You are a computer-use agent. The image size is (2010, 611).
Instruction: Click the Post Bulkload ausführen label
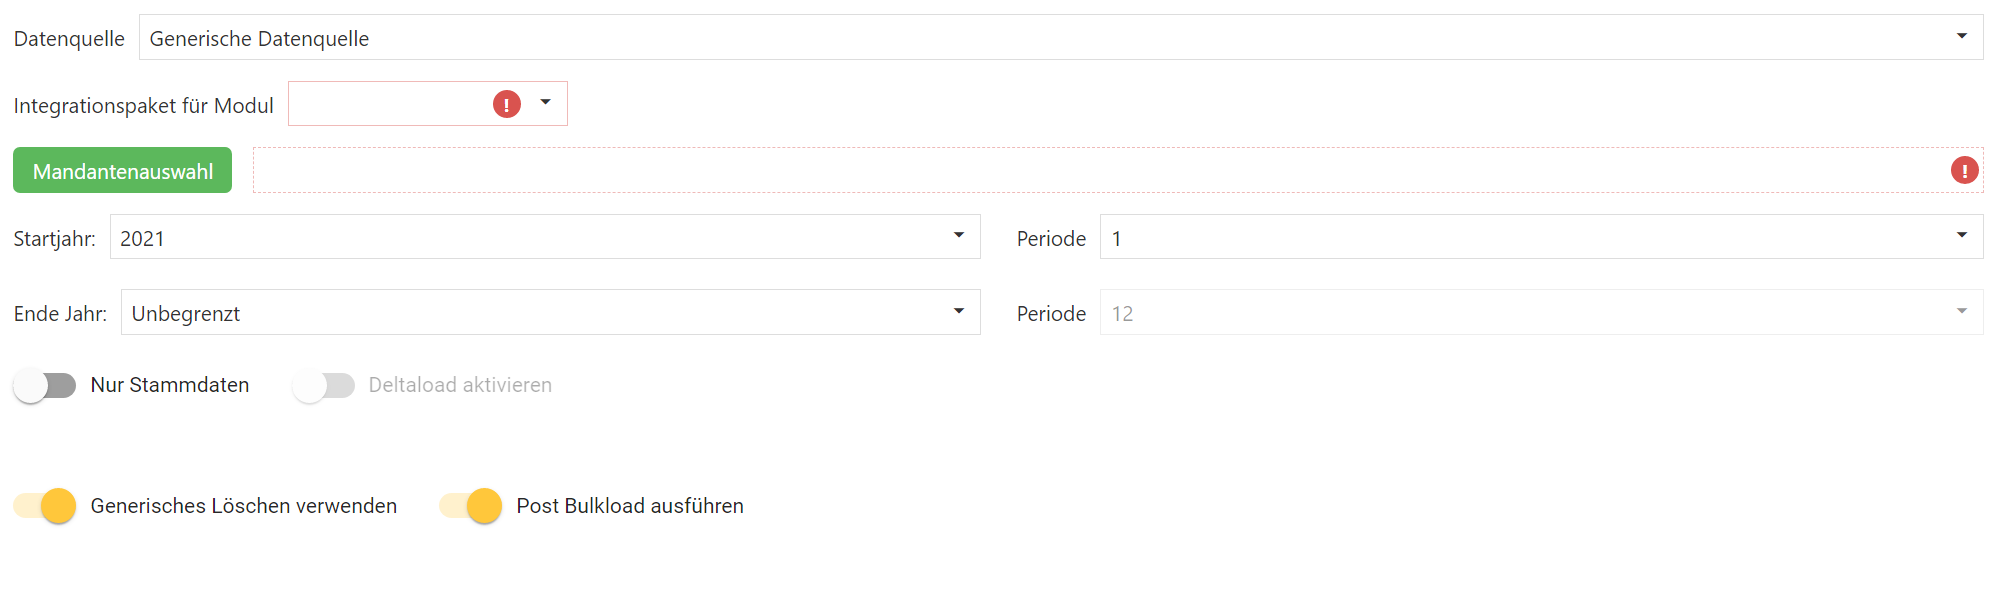(x=630, y=506)
